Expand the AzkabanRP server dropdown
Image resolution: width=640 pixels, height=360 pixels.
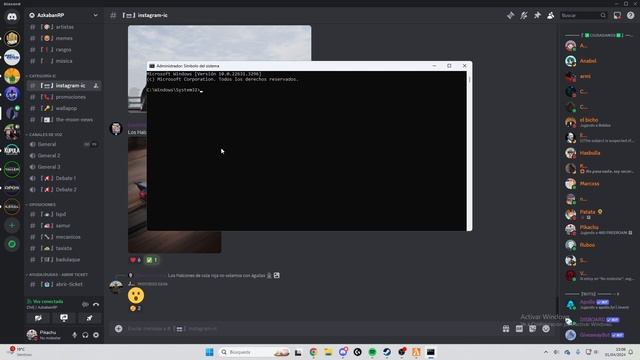pyautogui.click(x=95, y=15)
